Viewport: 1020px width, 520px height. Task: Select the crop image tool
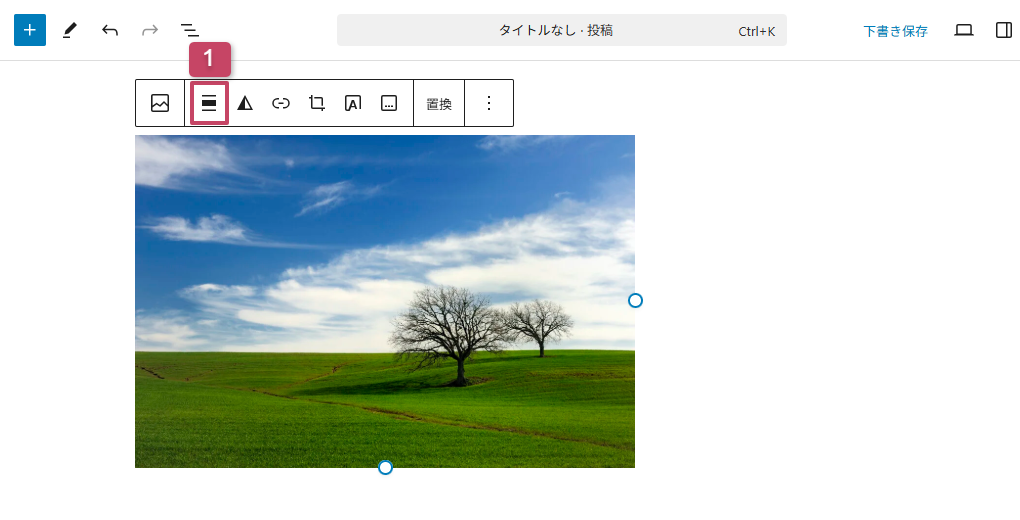click(x=317, y=103)
